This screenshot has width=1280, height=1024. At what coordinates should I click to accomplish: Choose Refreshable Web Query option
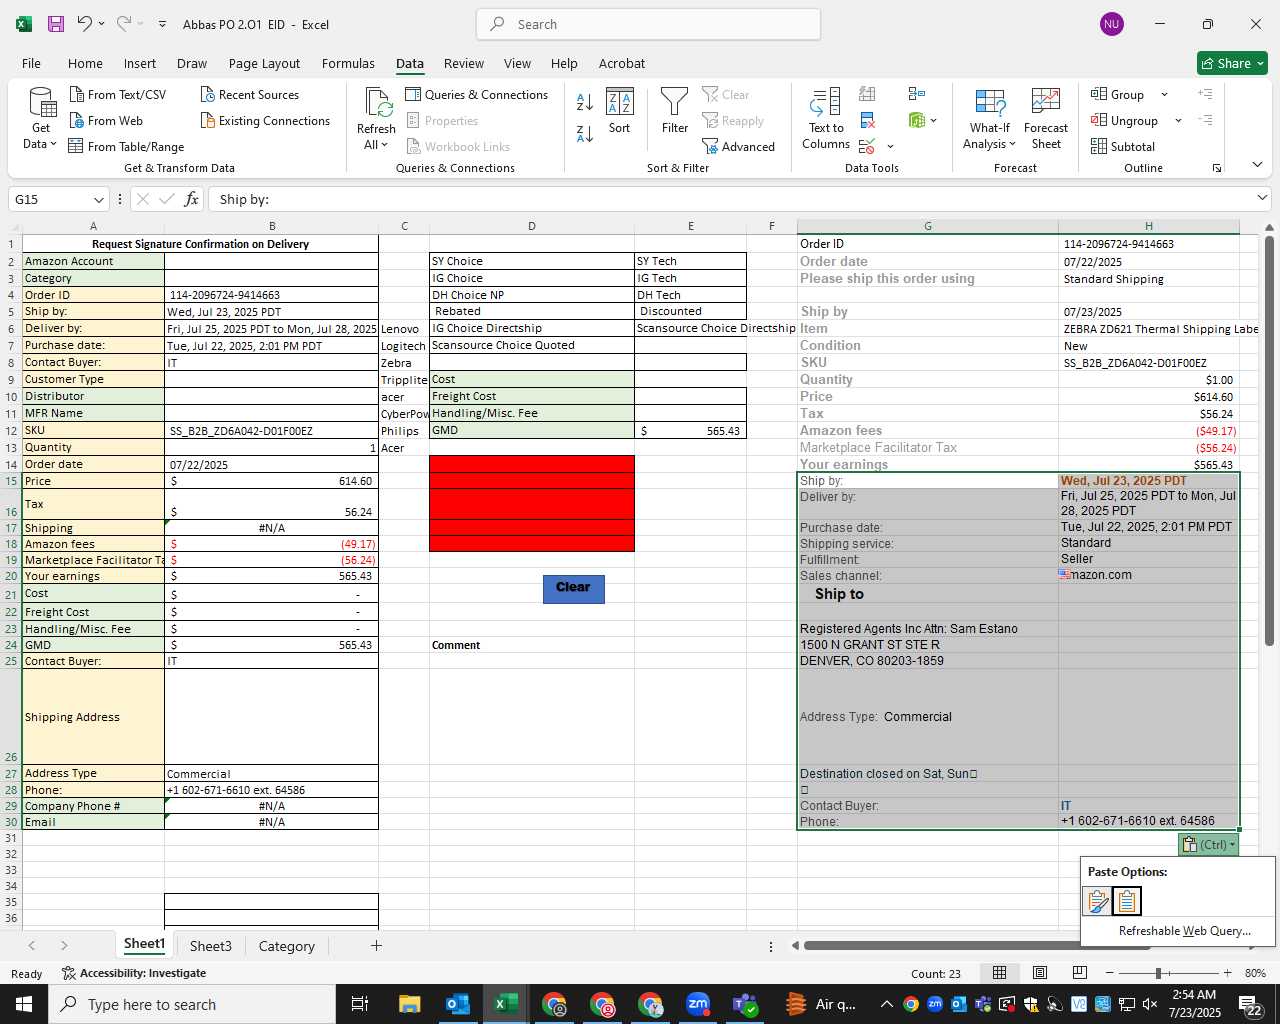pos(1184,931)
